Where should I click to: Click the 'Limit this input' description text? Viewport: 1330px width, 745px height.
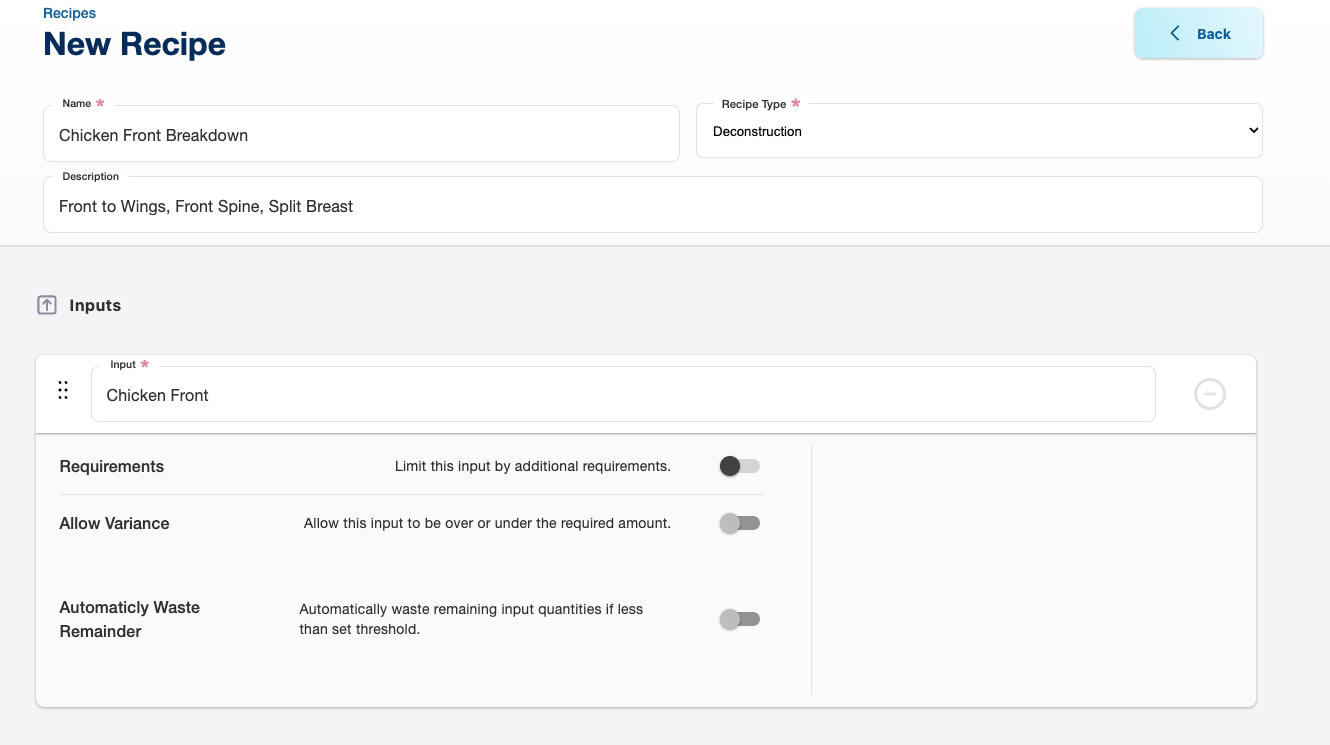coord(532,466)
